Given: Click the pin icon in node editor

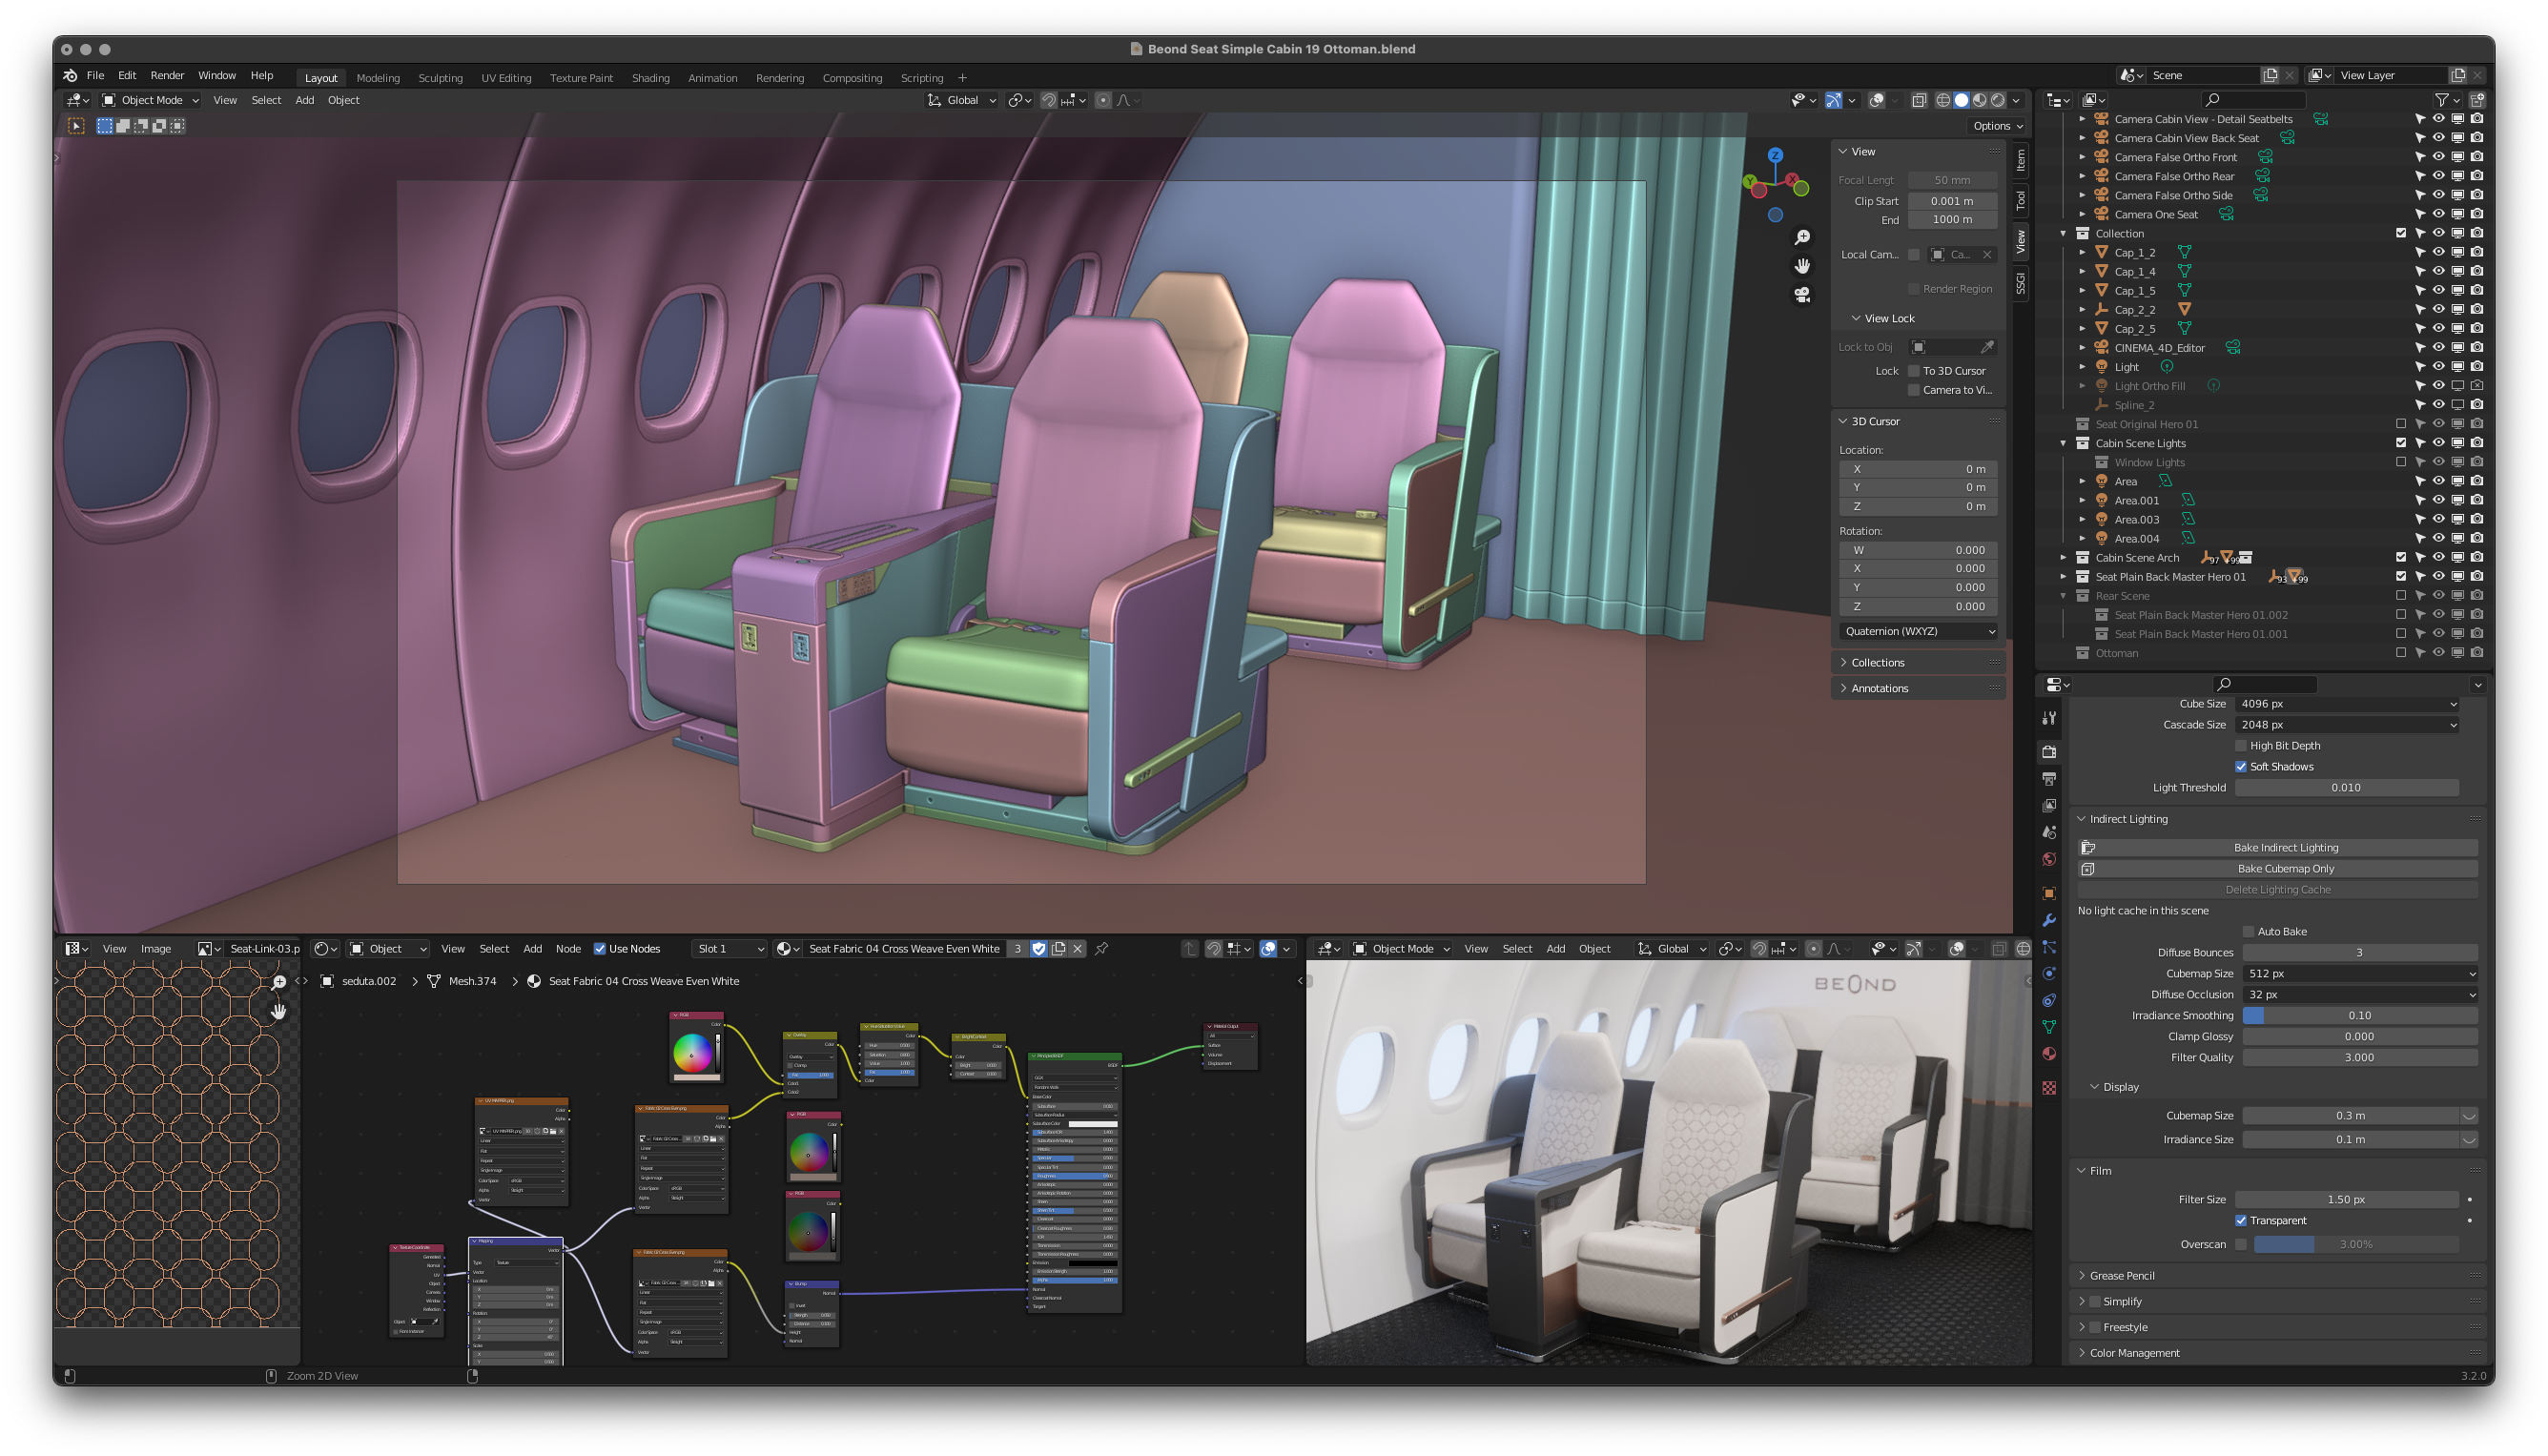Looking at the screenshot, I should click(1101, 949).
